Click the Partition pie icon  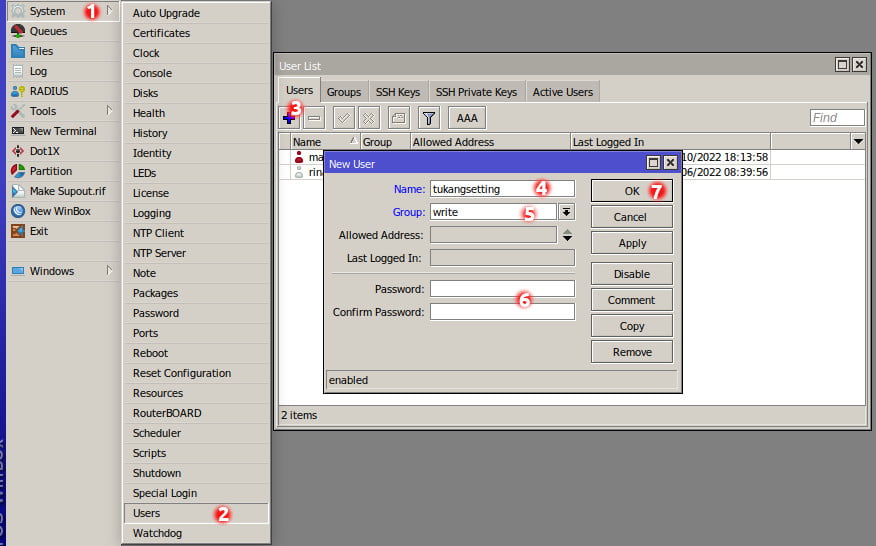pyautogui.click(x=18, y=171)
